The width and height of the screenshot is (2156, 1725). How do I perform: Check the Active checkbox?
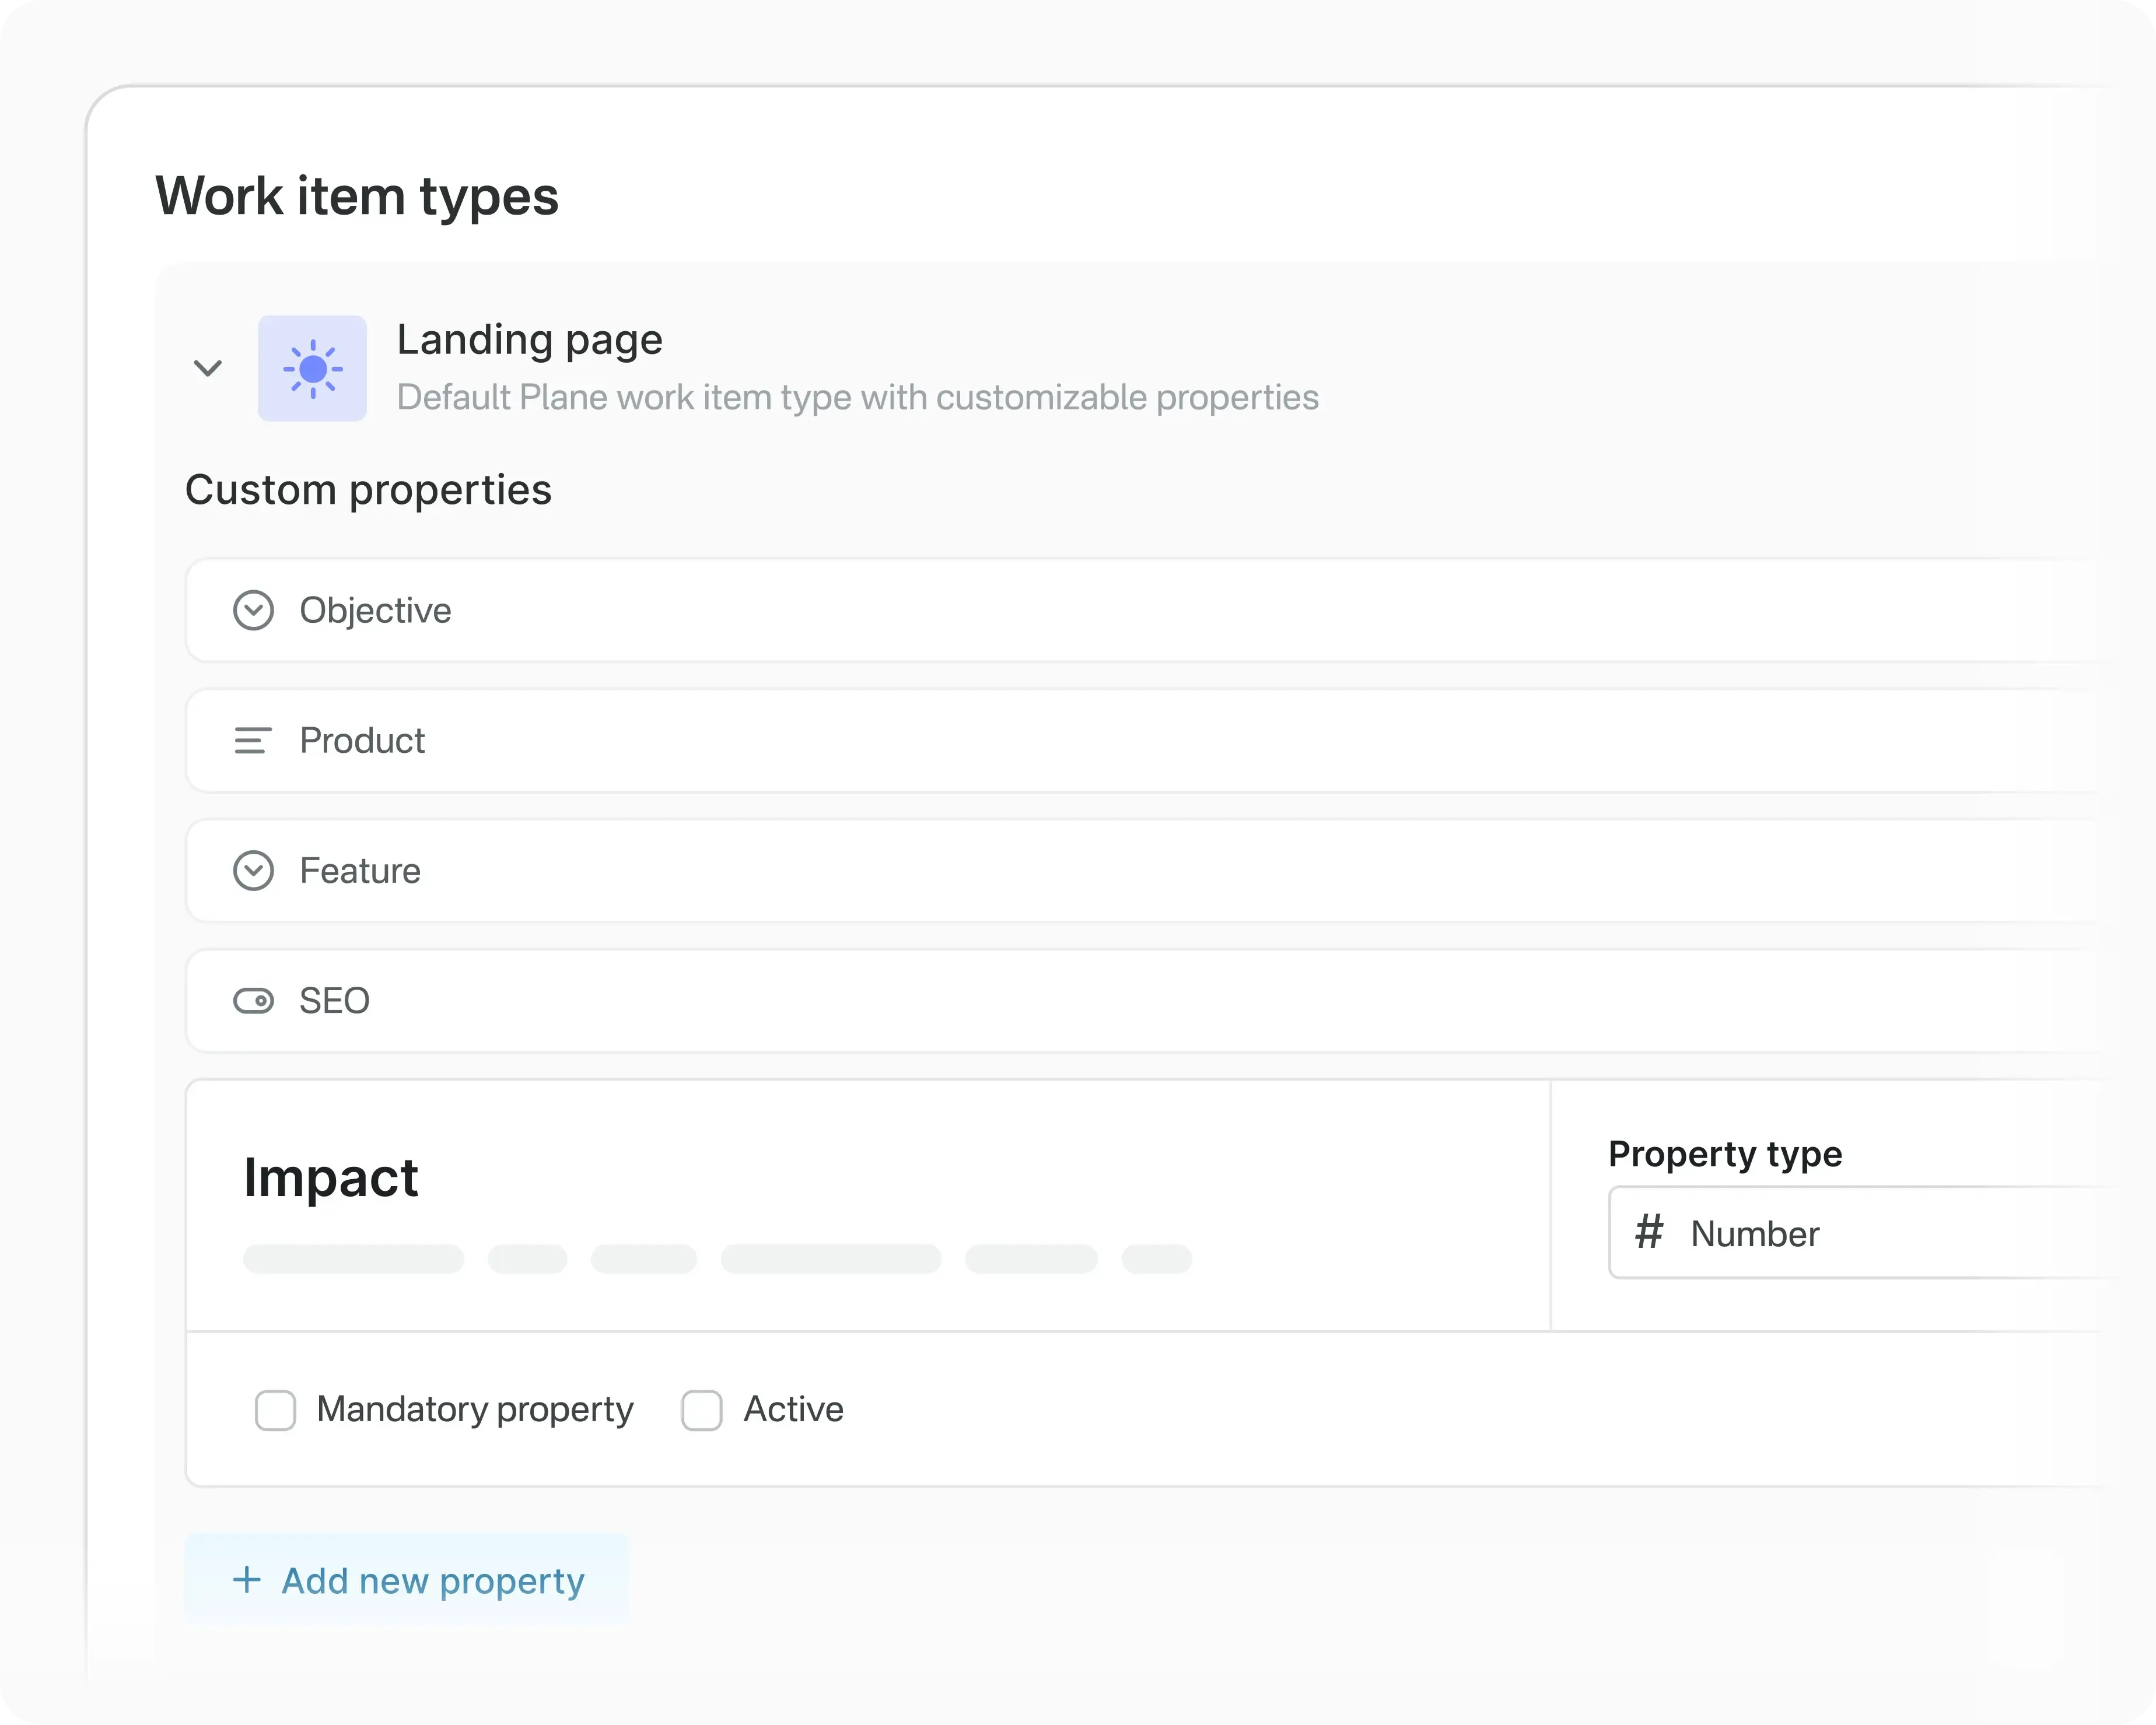(x=702, y=1410)
